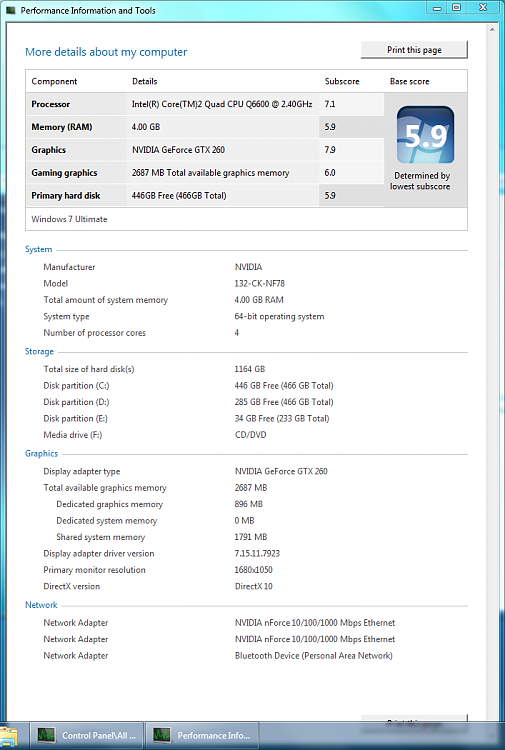Viewport: 505px width, 750px height.
Task: Click the Component column header
Action: coord(54,81)
